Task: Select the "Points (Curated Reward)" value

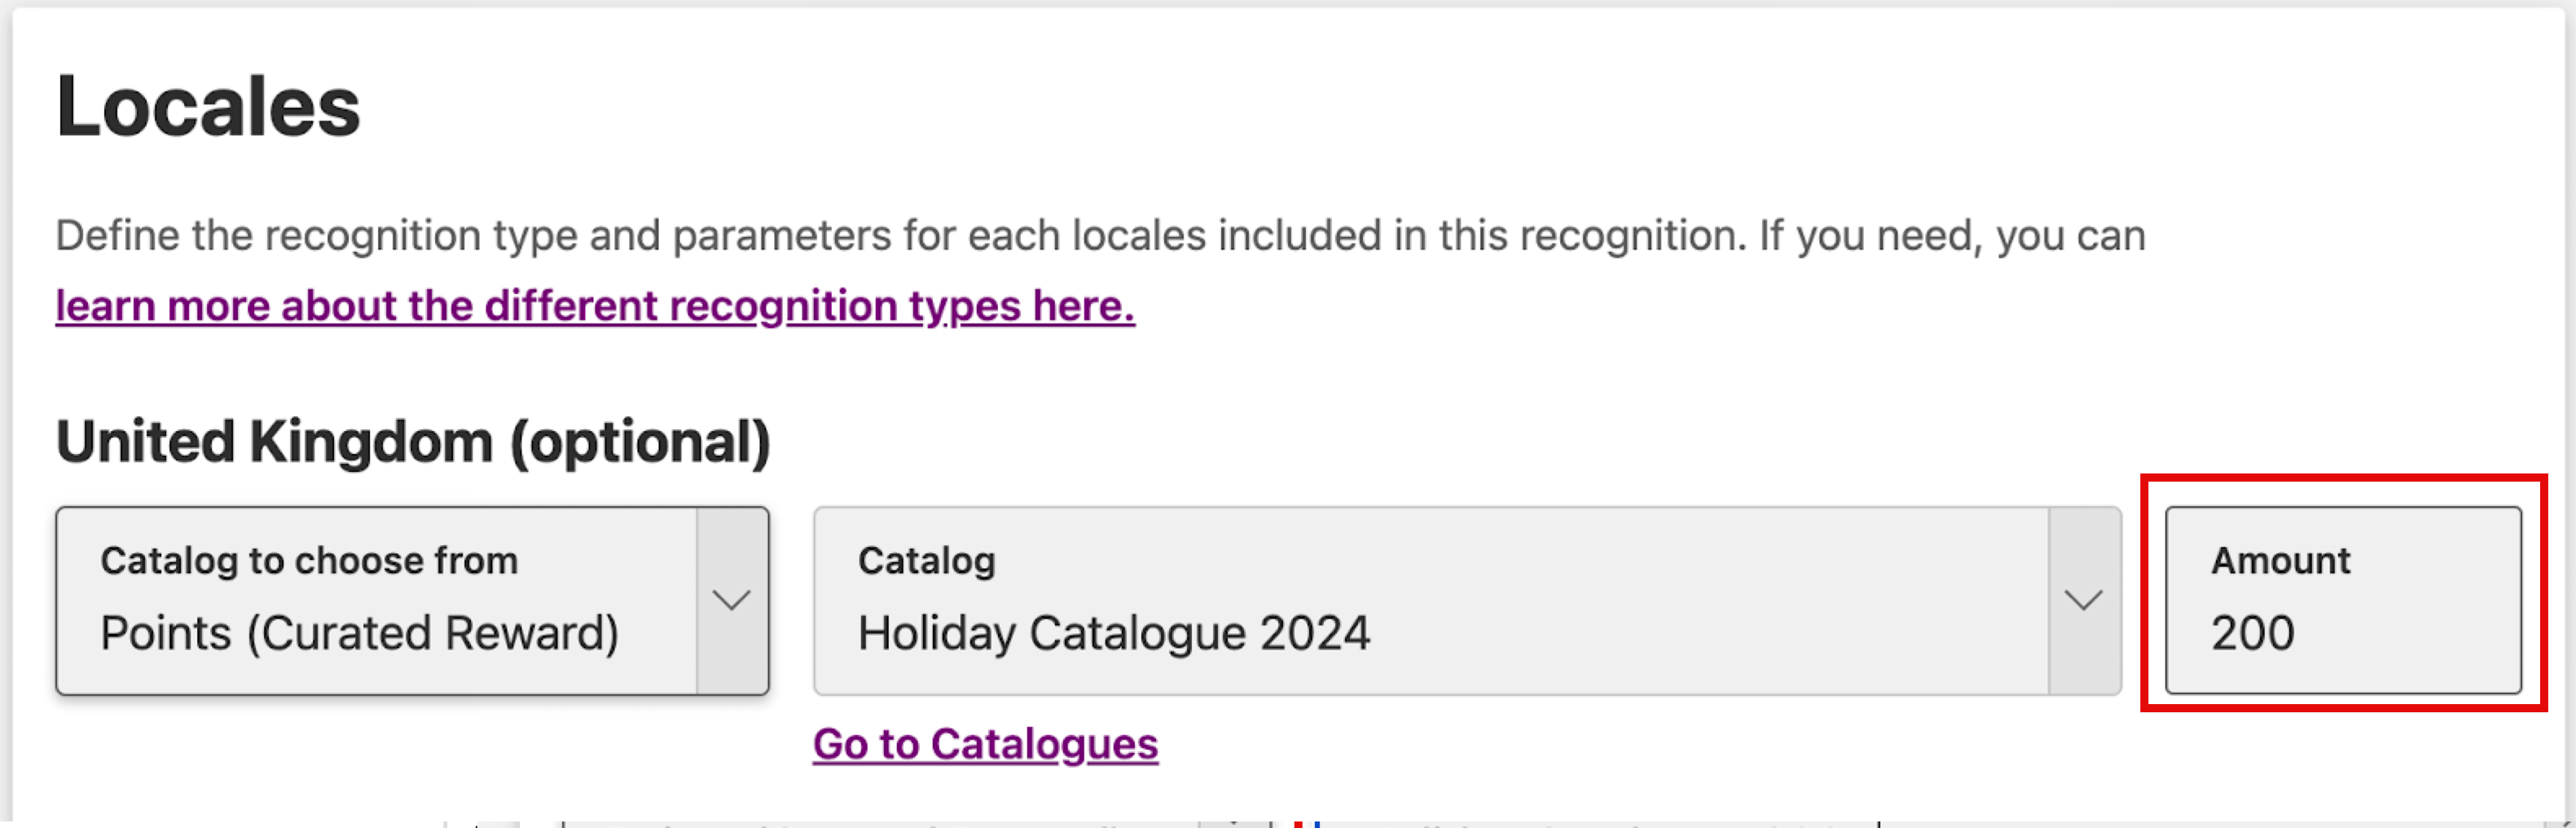Action: click(x=359, y=633)
